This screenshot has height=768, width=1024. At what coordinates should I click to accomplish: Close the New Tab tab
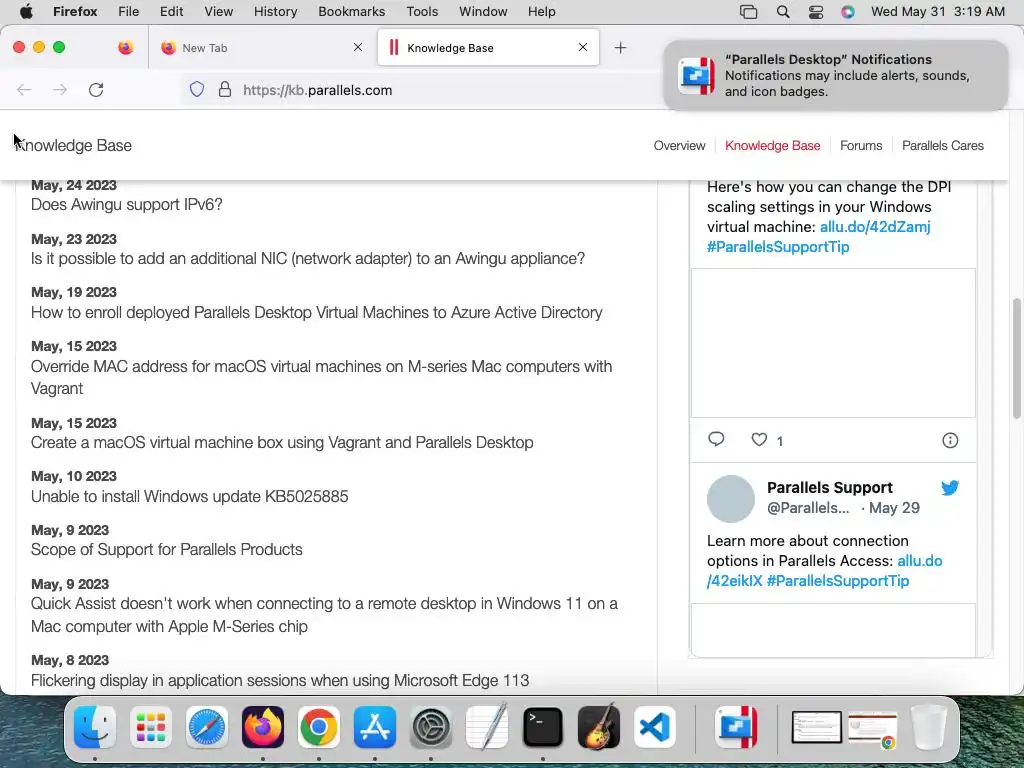pyautogui.click(x=358, y=47)
